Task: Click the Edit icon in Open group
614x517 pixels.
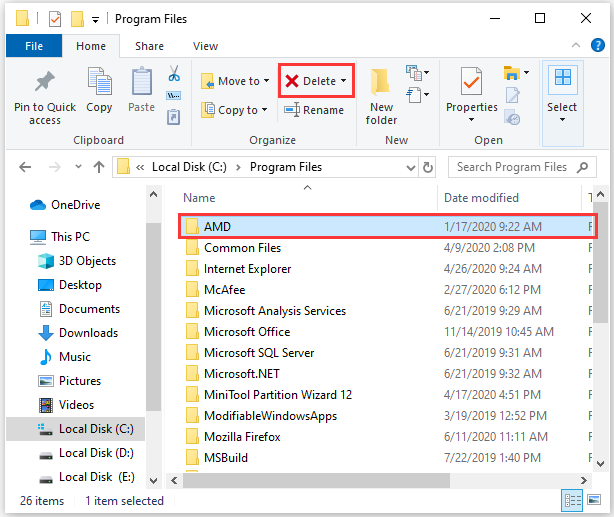Action: pos(513,95)
